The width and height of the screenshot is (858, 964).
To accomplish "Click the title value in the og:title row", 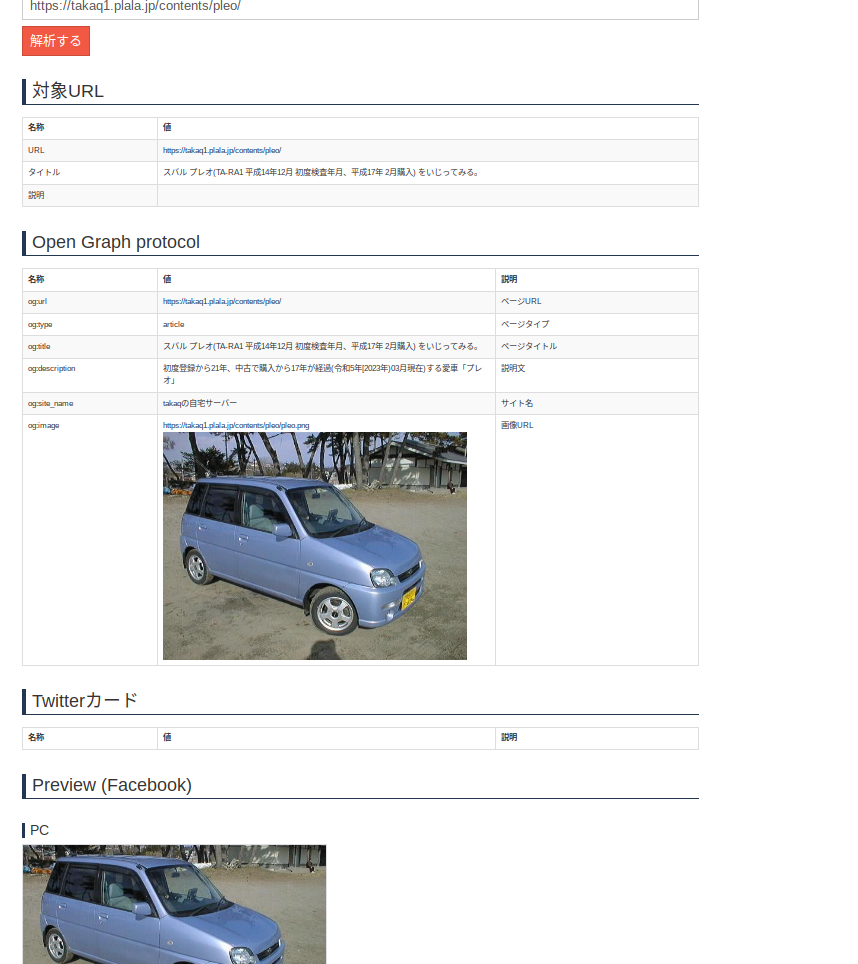I will point(321,347).
